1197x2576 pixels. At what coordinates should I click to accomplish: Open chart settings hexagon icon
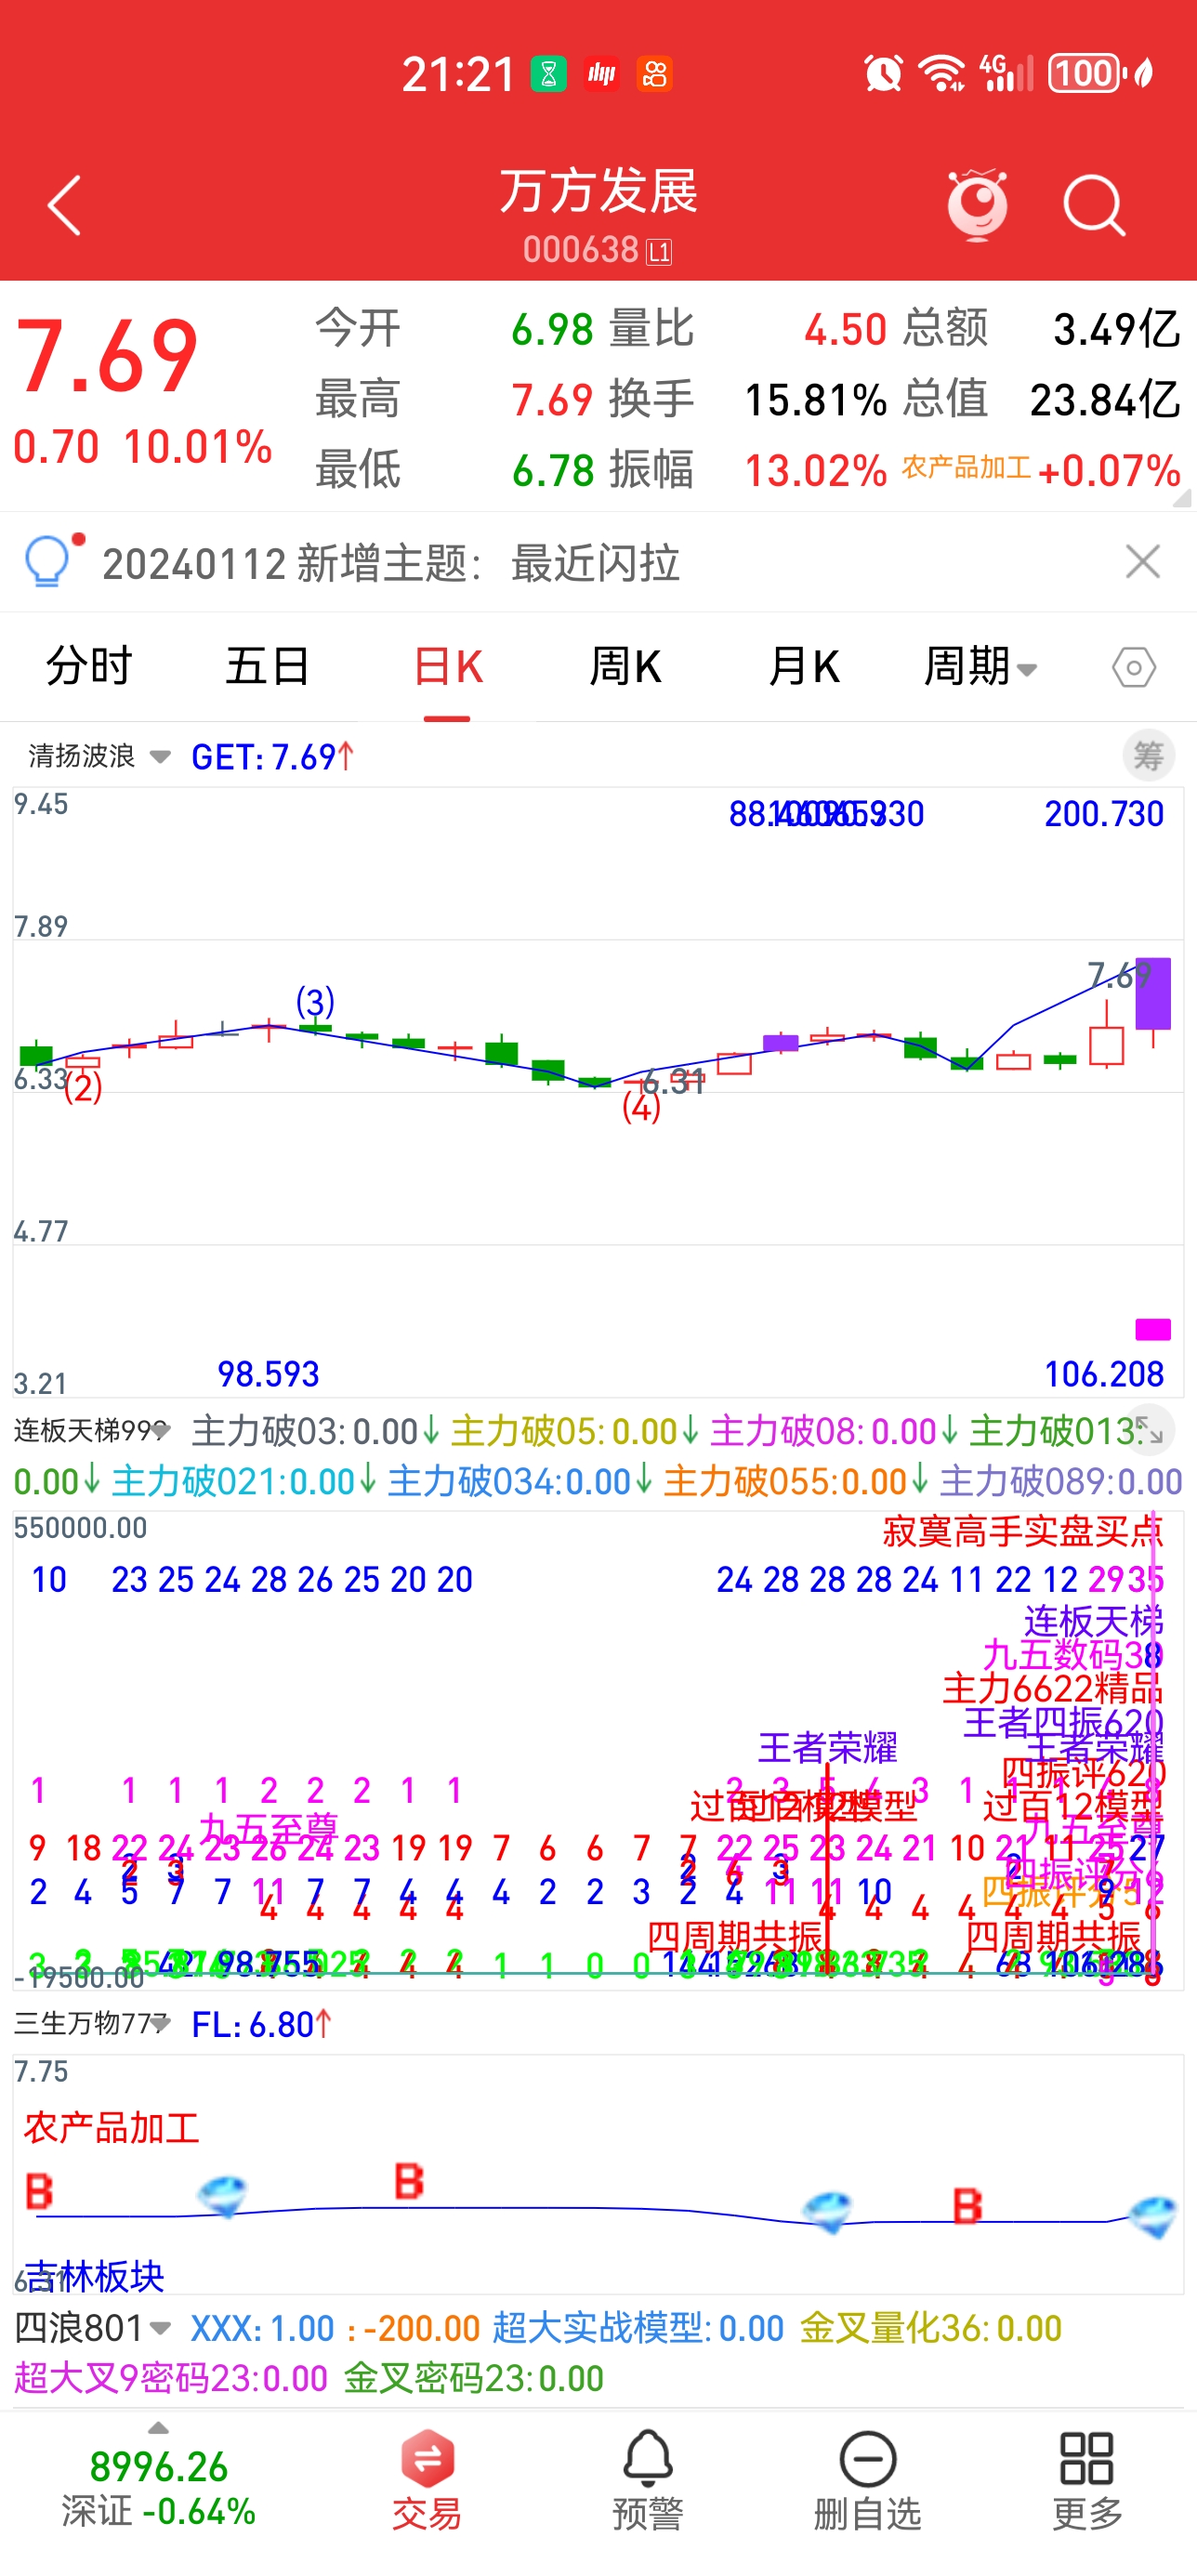1133,667
